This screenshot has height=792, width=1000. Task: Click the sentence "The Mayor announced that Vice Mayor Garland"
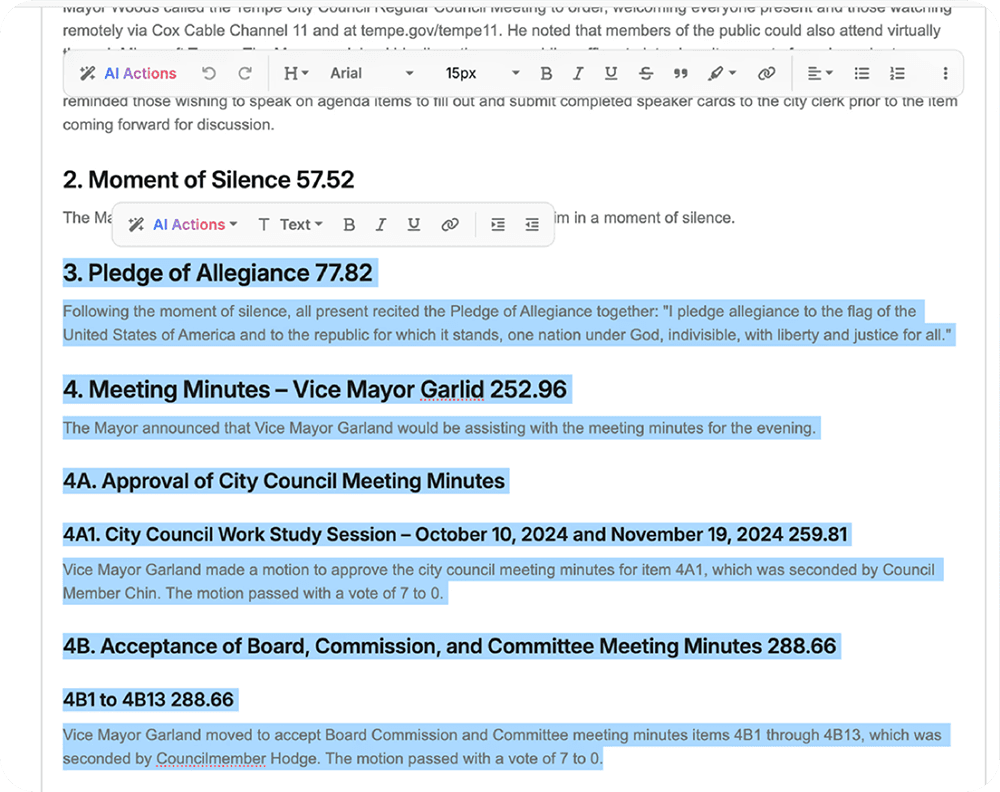[439, 428]
